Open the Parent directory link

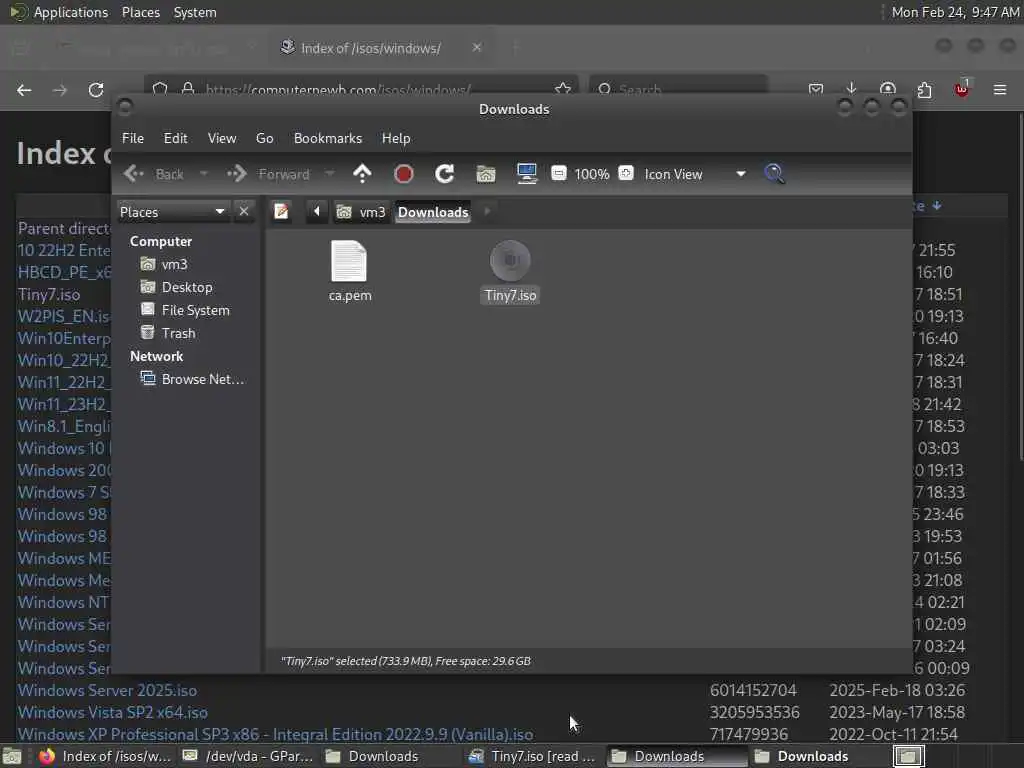[x=64, y=229]
